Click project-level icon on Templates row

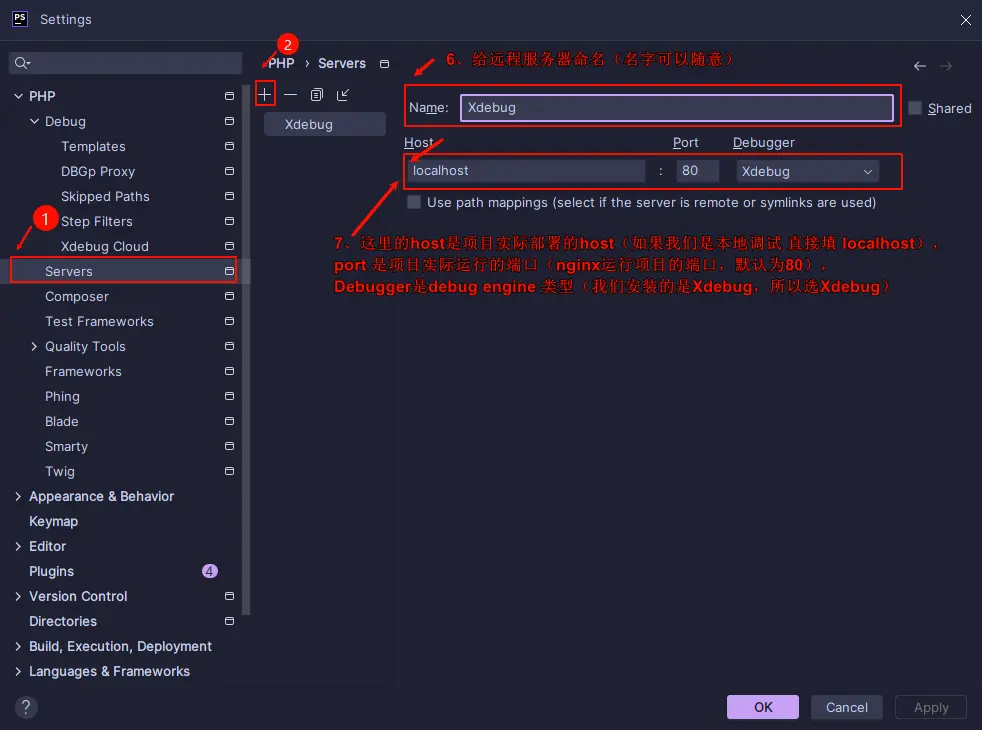point(229,146)
